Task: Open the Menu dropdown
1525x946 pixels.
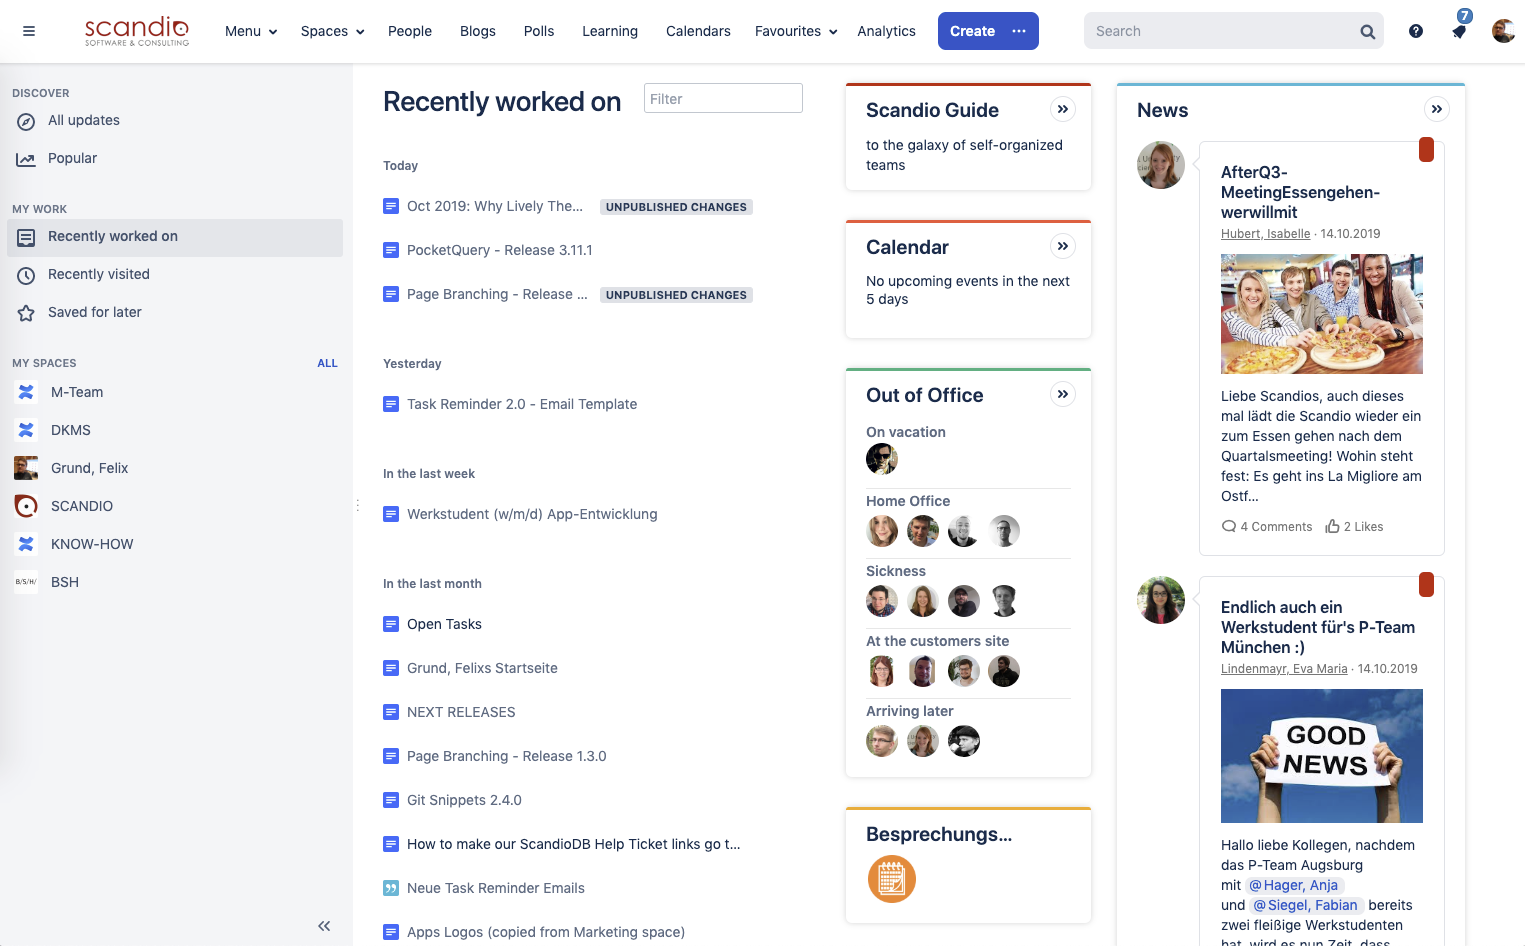Action: pos(251,31)
